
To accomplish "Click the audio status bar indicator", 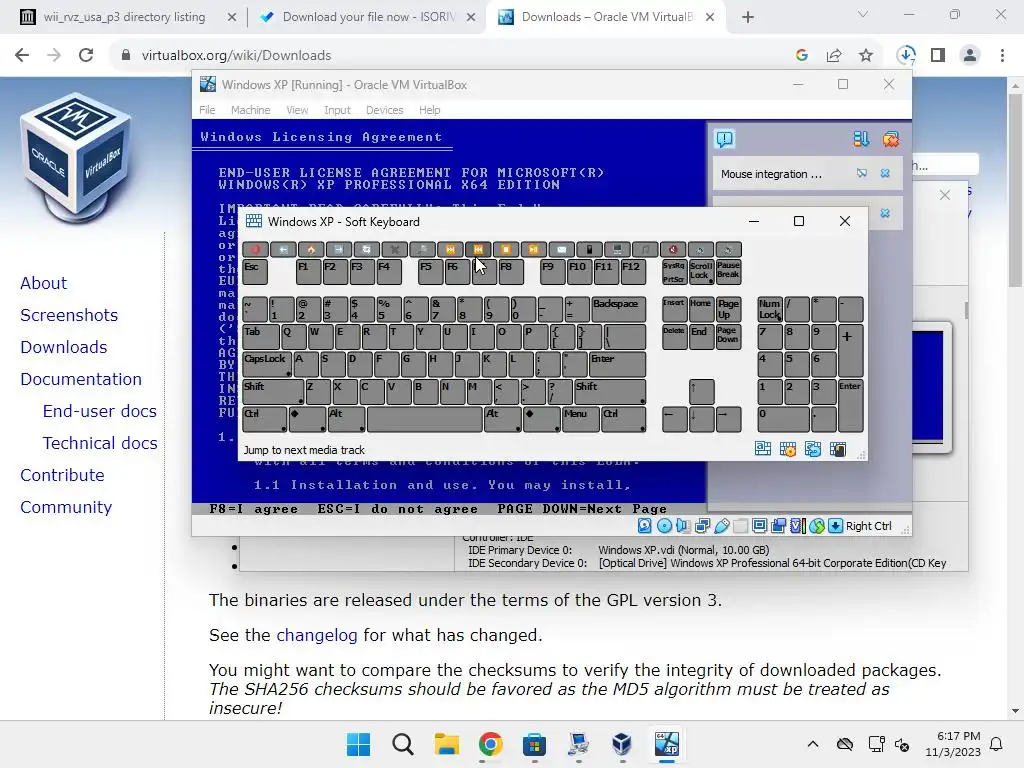I will [x=683, y=526].
